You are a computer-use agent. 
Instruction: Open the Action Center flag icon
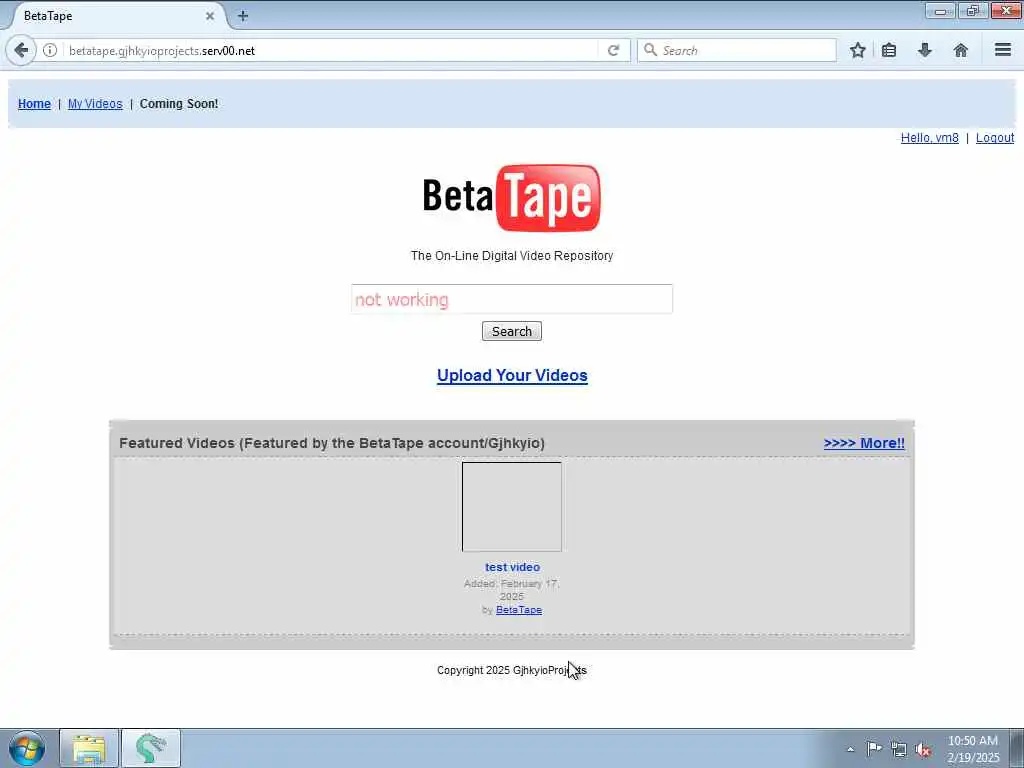tap(874, 748)
